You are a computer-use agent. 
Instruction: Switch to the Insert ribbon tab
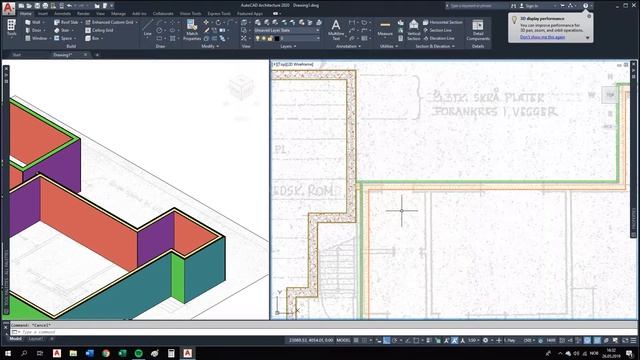pos(43,13)
